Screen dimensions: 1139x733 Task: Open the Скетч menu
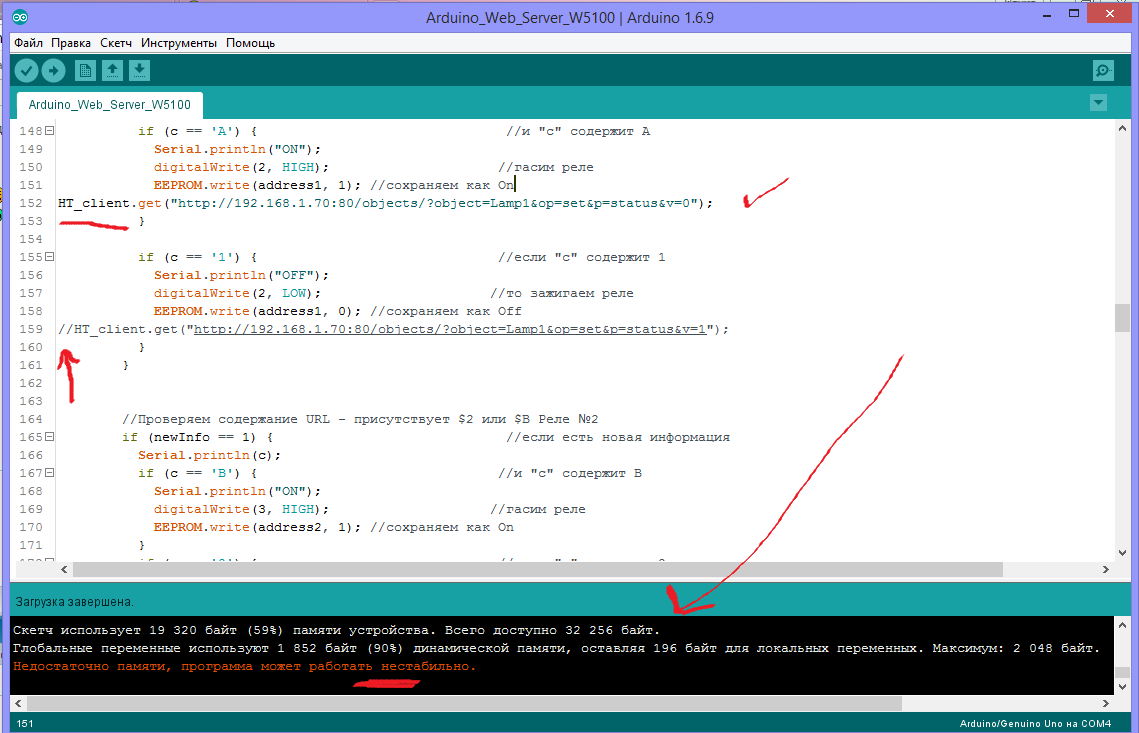click(116, 43)
